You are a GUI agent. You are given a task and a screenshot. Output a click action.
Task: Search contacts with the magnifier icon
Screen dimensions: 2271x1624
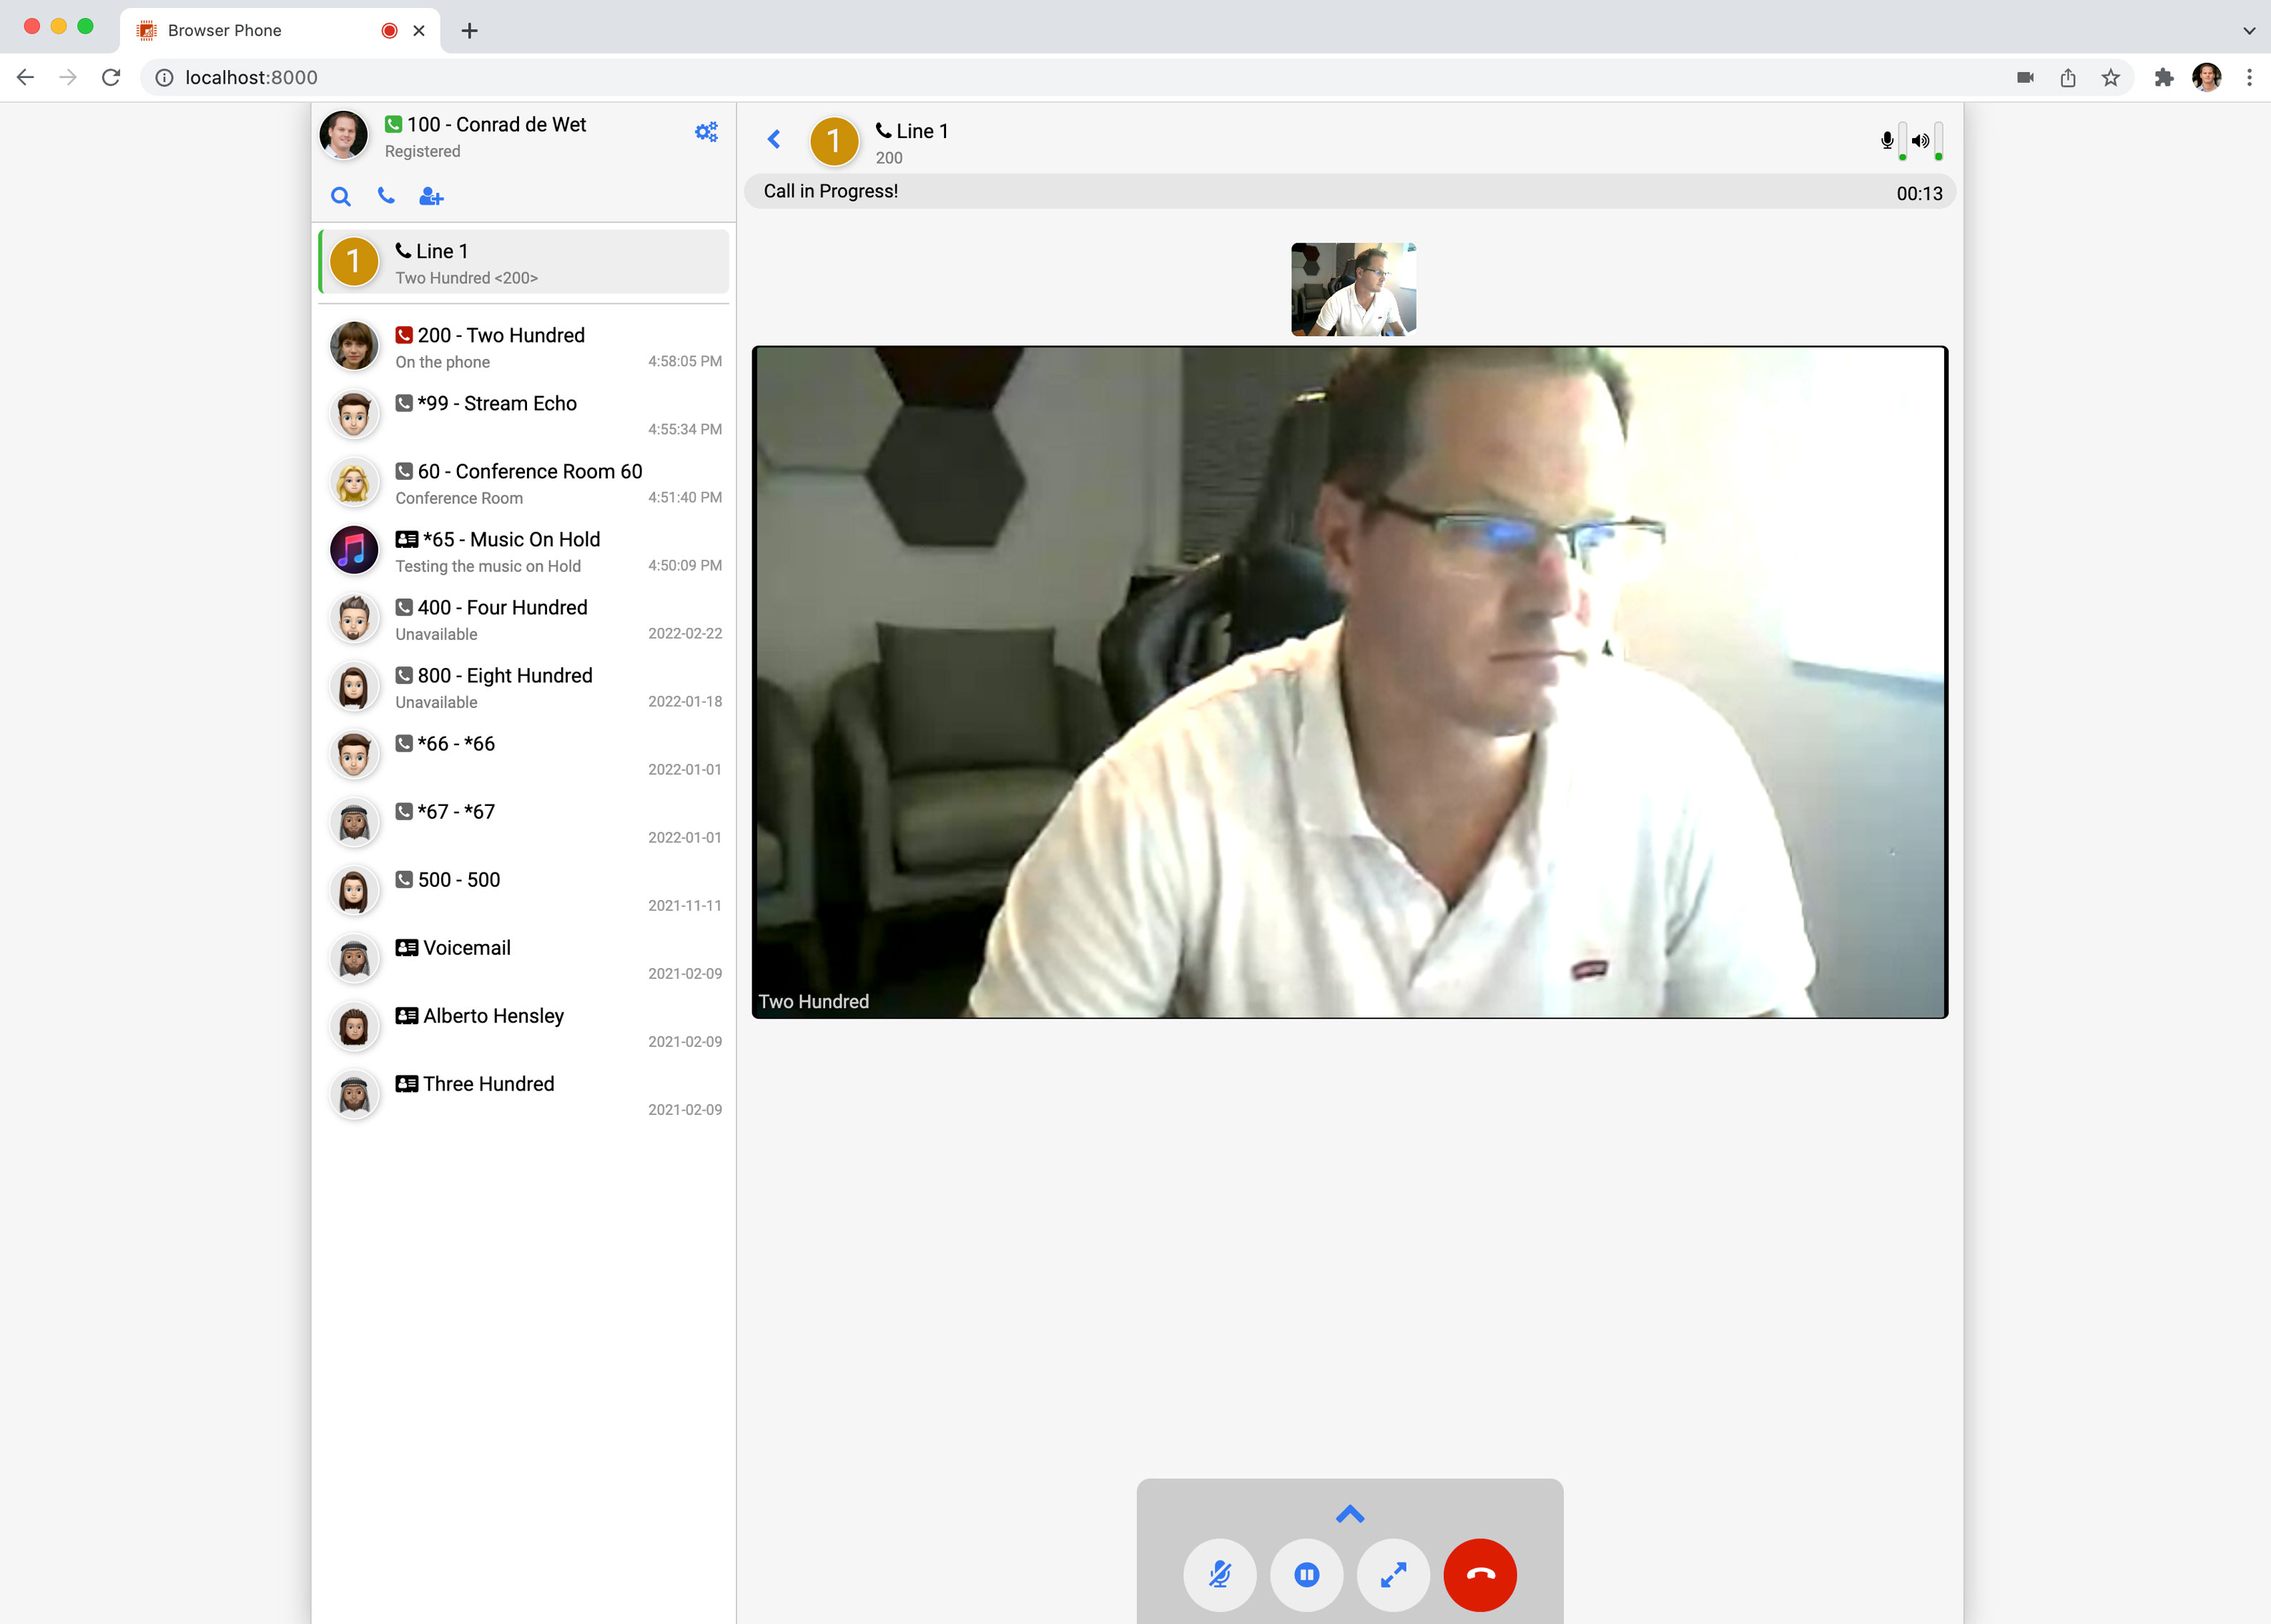click(341, 196)
